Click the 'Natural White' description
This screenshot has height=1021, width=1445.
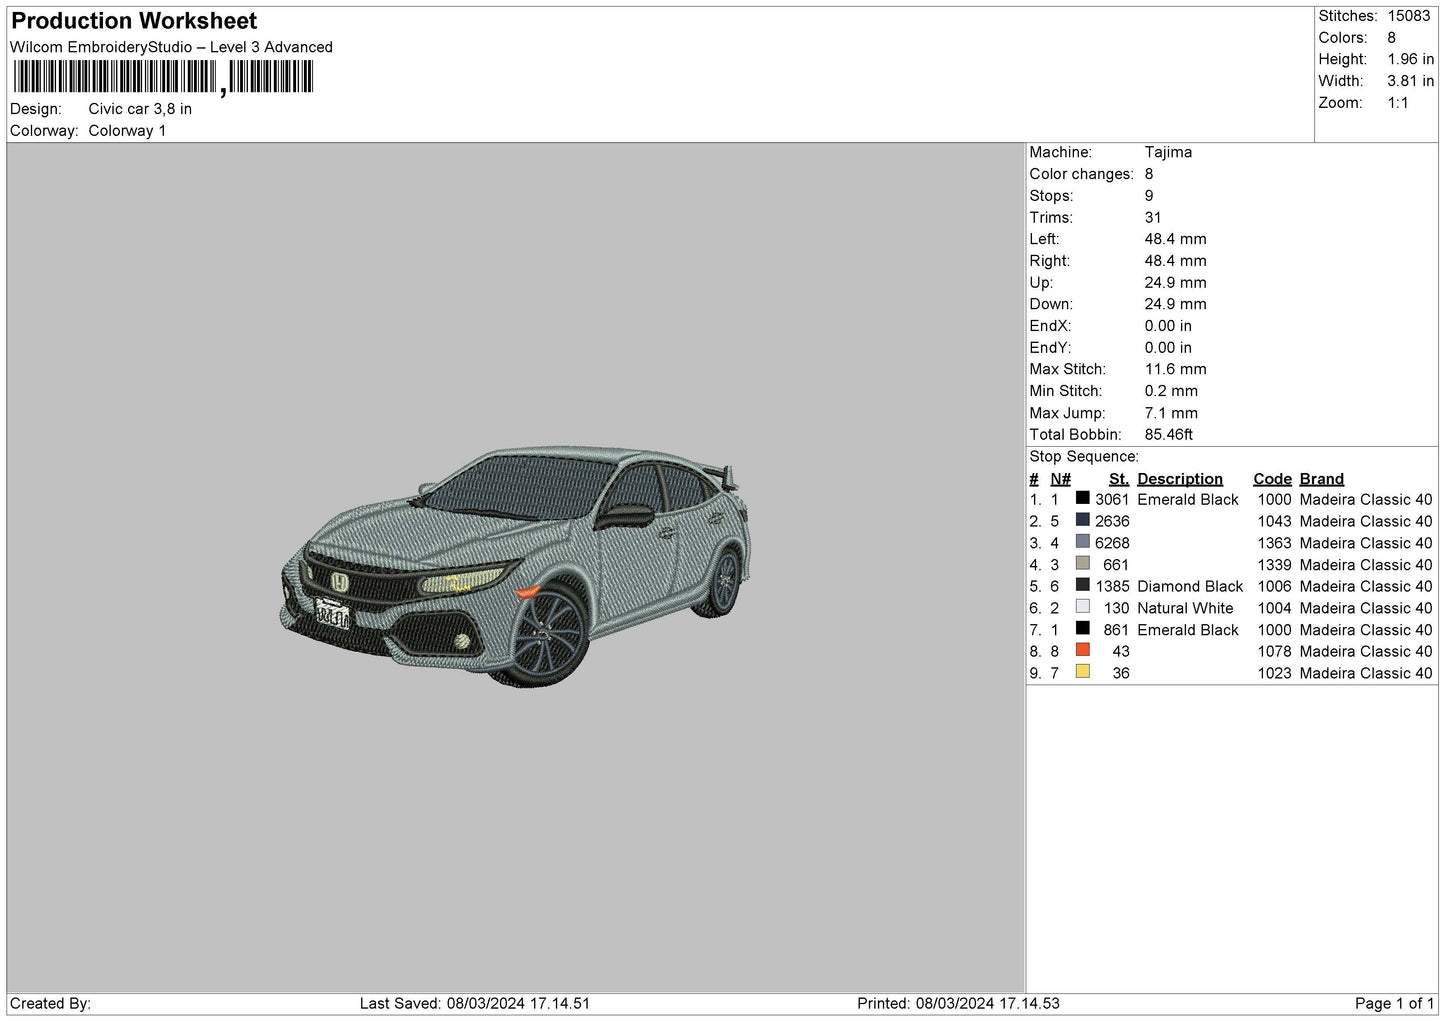tap(1185, 608)
